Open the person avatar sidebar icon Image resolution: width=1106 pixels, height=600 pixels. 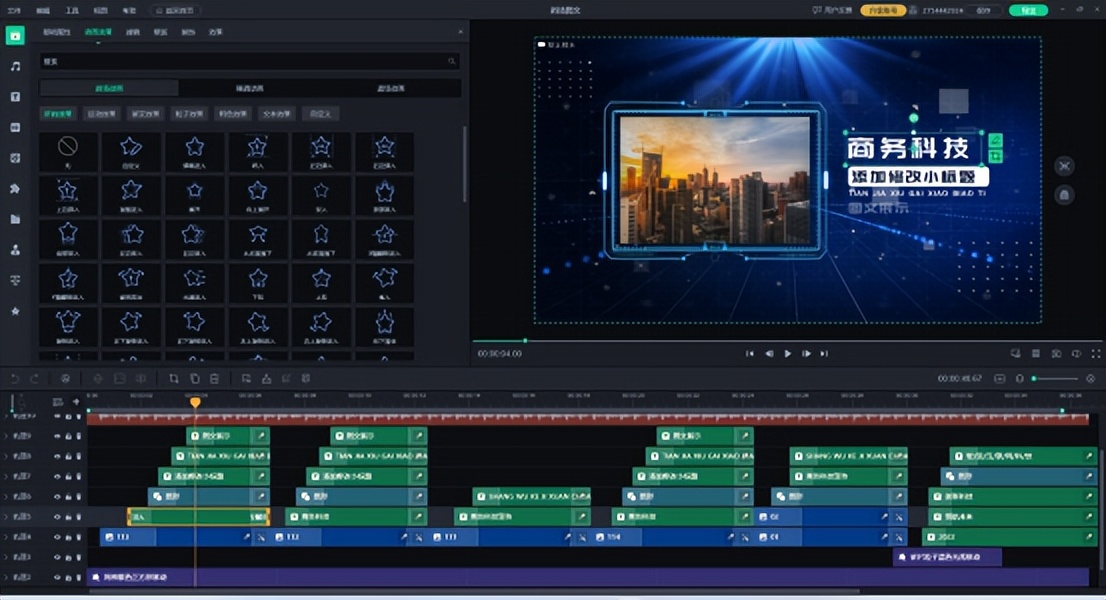point(16,250)
